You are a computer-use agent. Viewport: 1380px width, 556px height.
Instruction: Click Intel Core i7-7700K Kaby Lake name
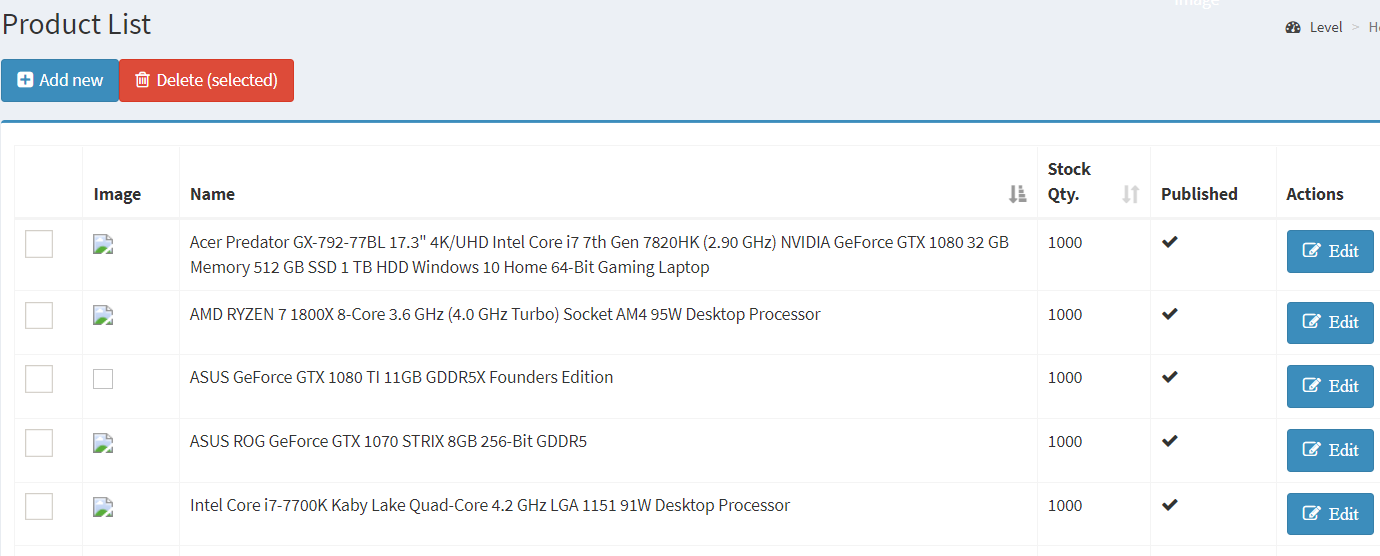490,505
